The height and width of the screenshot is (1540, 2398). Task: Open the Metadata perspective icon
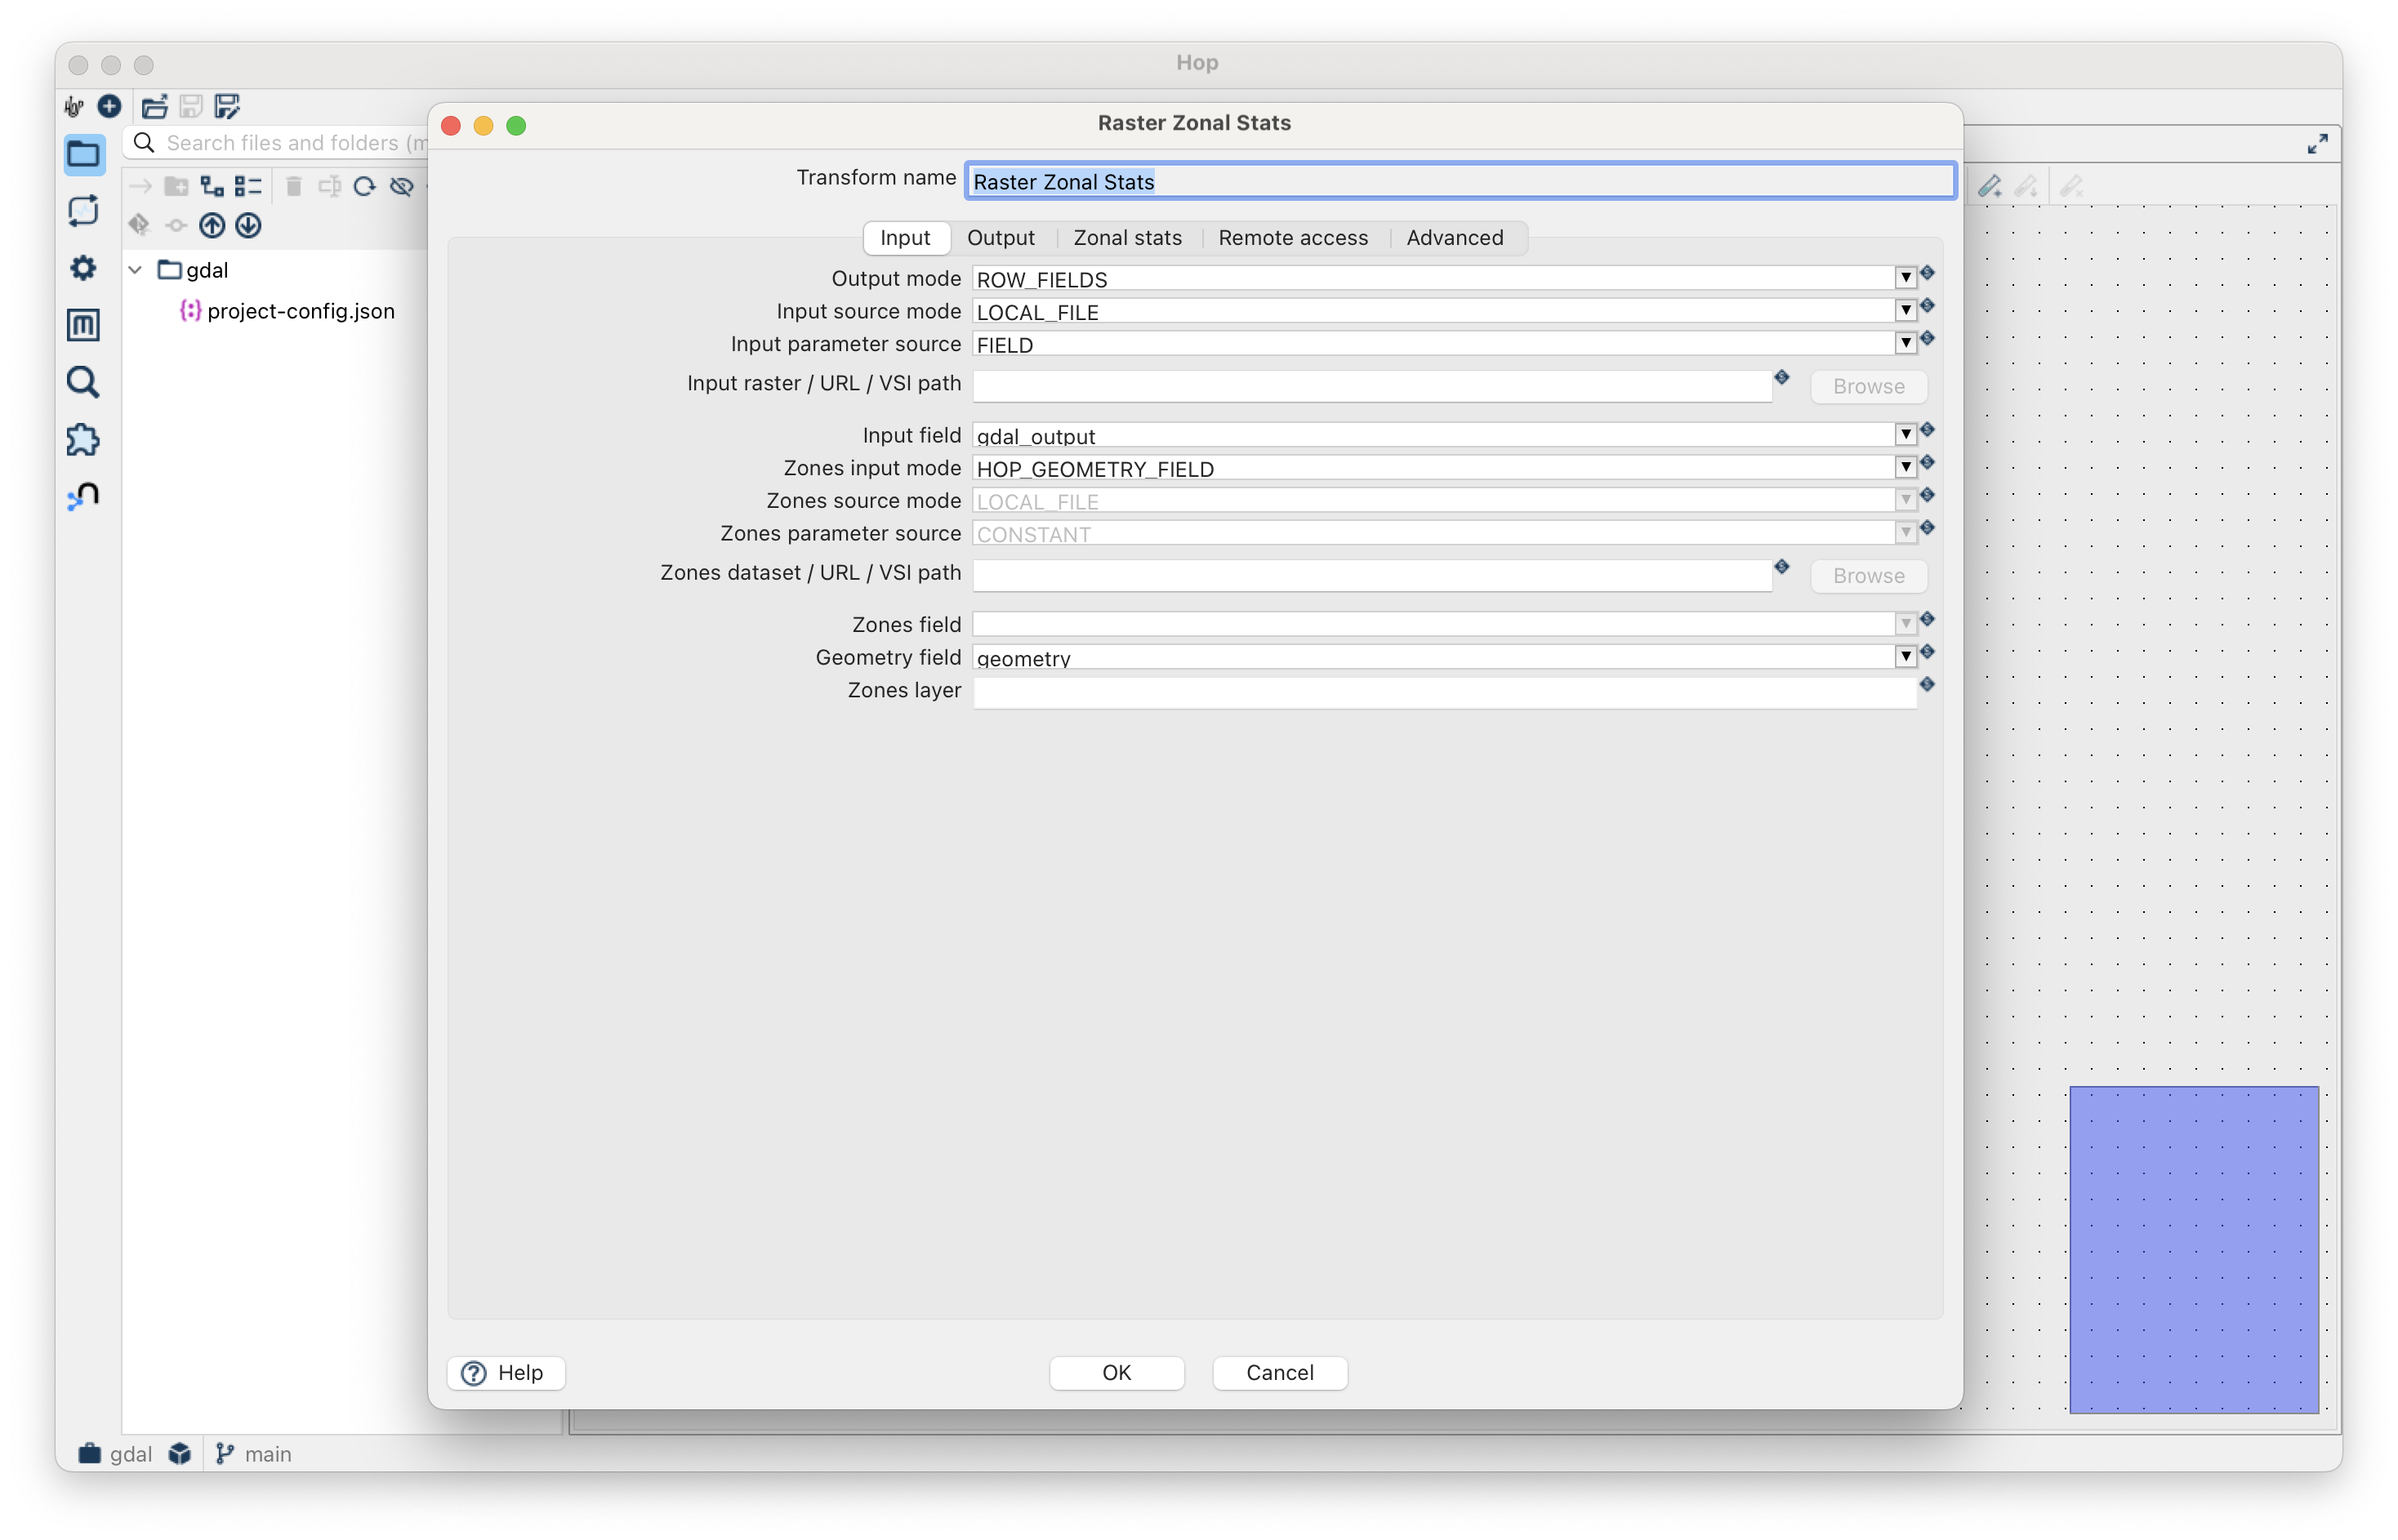pyautogui.click(x=83, y=325)
